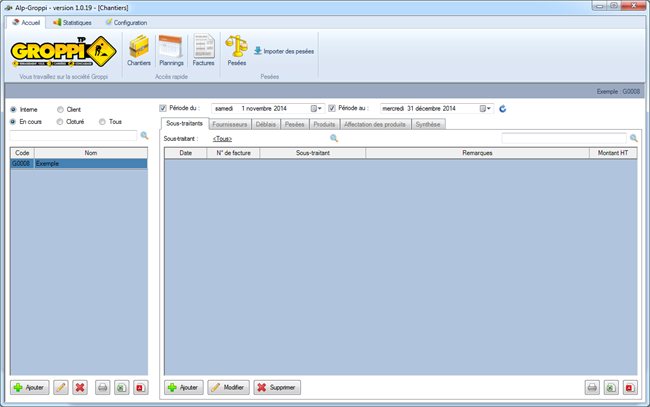Open the Plannings calendar icon
The image size is (650, 407).
click(171, 49)
